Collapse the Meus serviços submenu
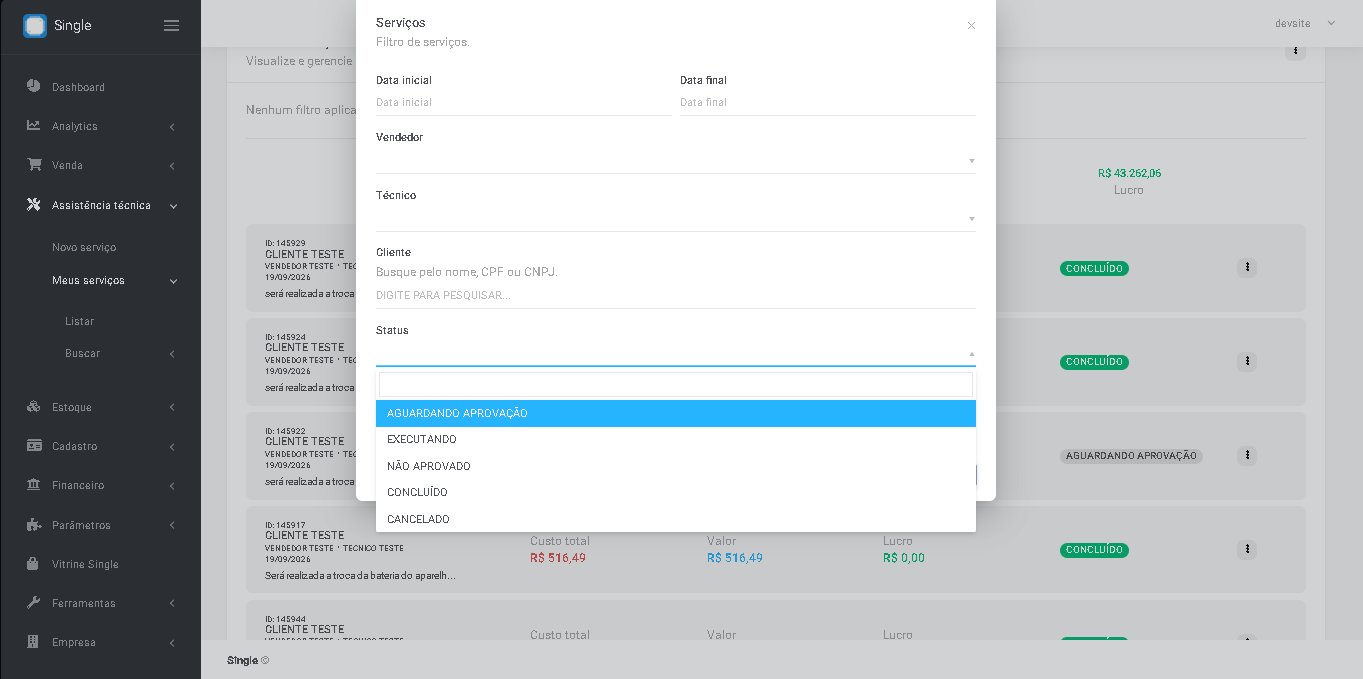This screenshot has width=1363, height=679. [x=173, y=281]
